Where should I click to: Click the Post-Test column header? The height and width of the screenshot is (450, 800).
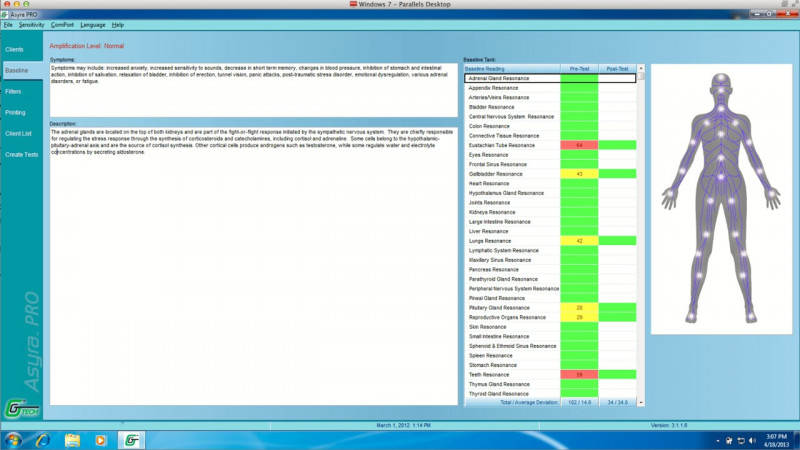tap(617, 68)
